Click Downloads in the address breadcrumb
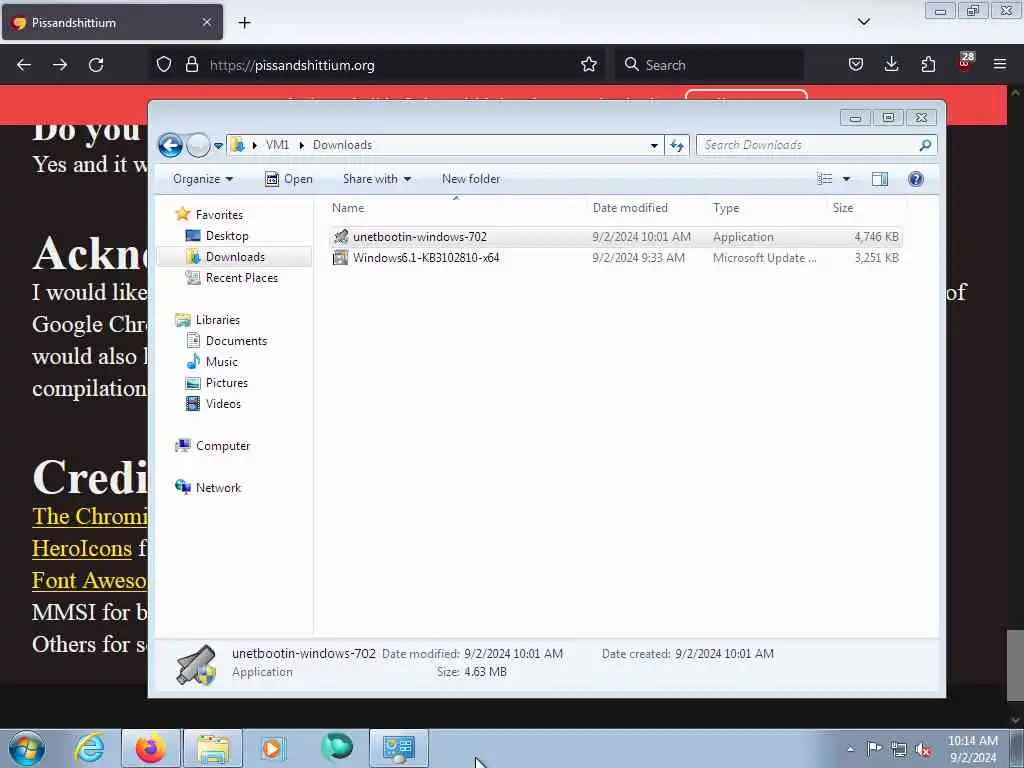 click(342, 145)
